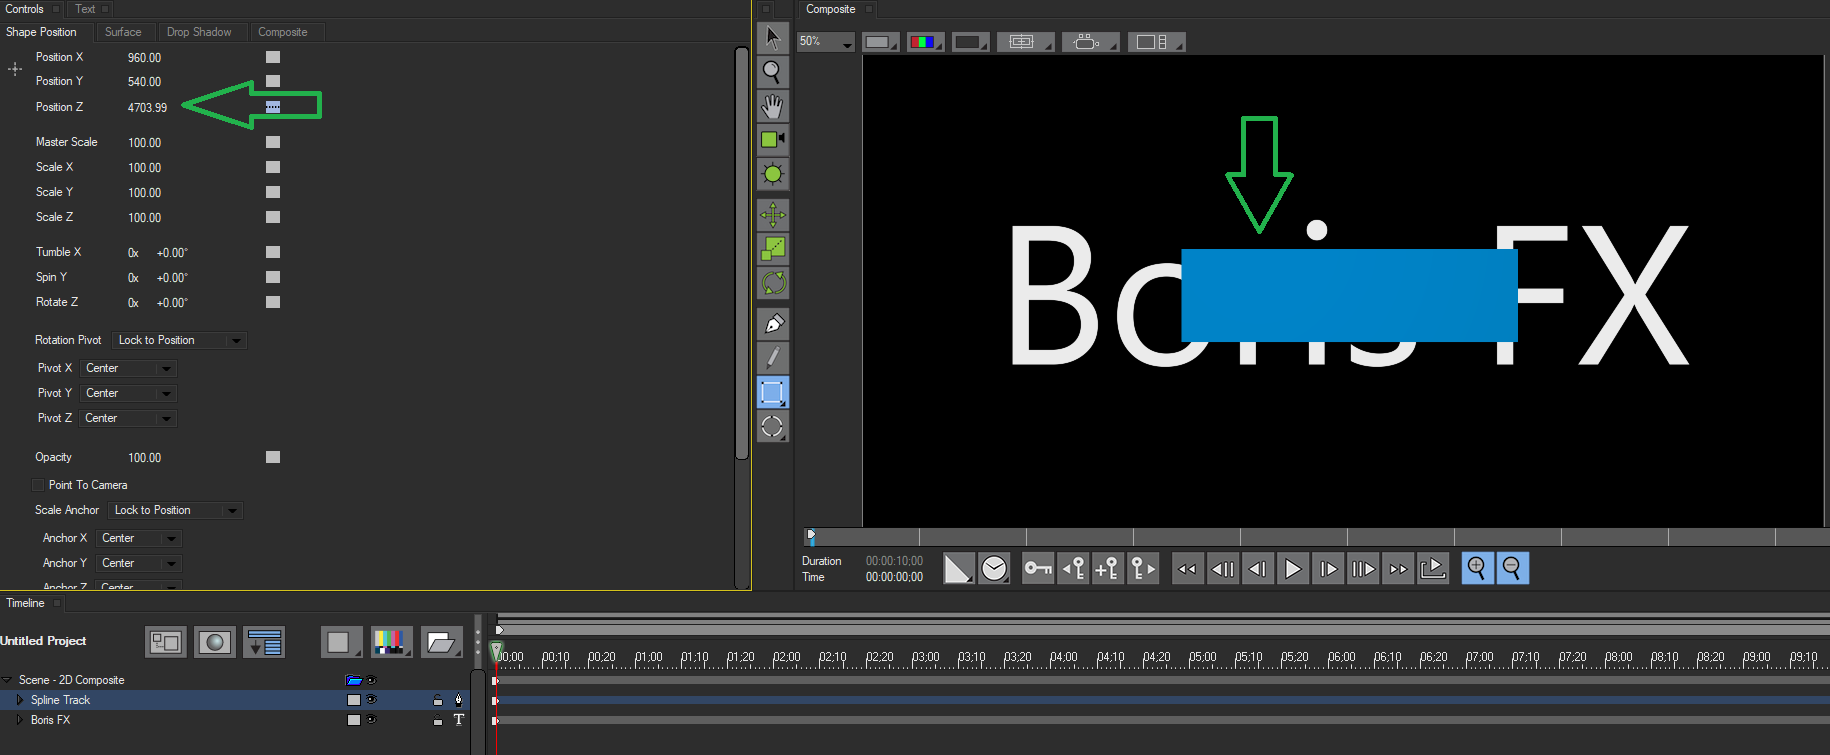The height and width of the screenshot is (755, 1830).
Task: Select the green scale tool
Action: pos(772,249)
